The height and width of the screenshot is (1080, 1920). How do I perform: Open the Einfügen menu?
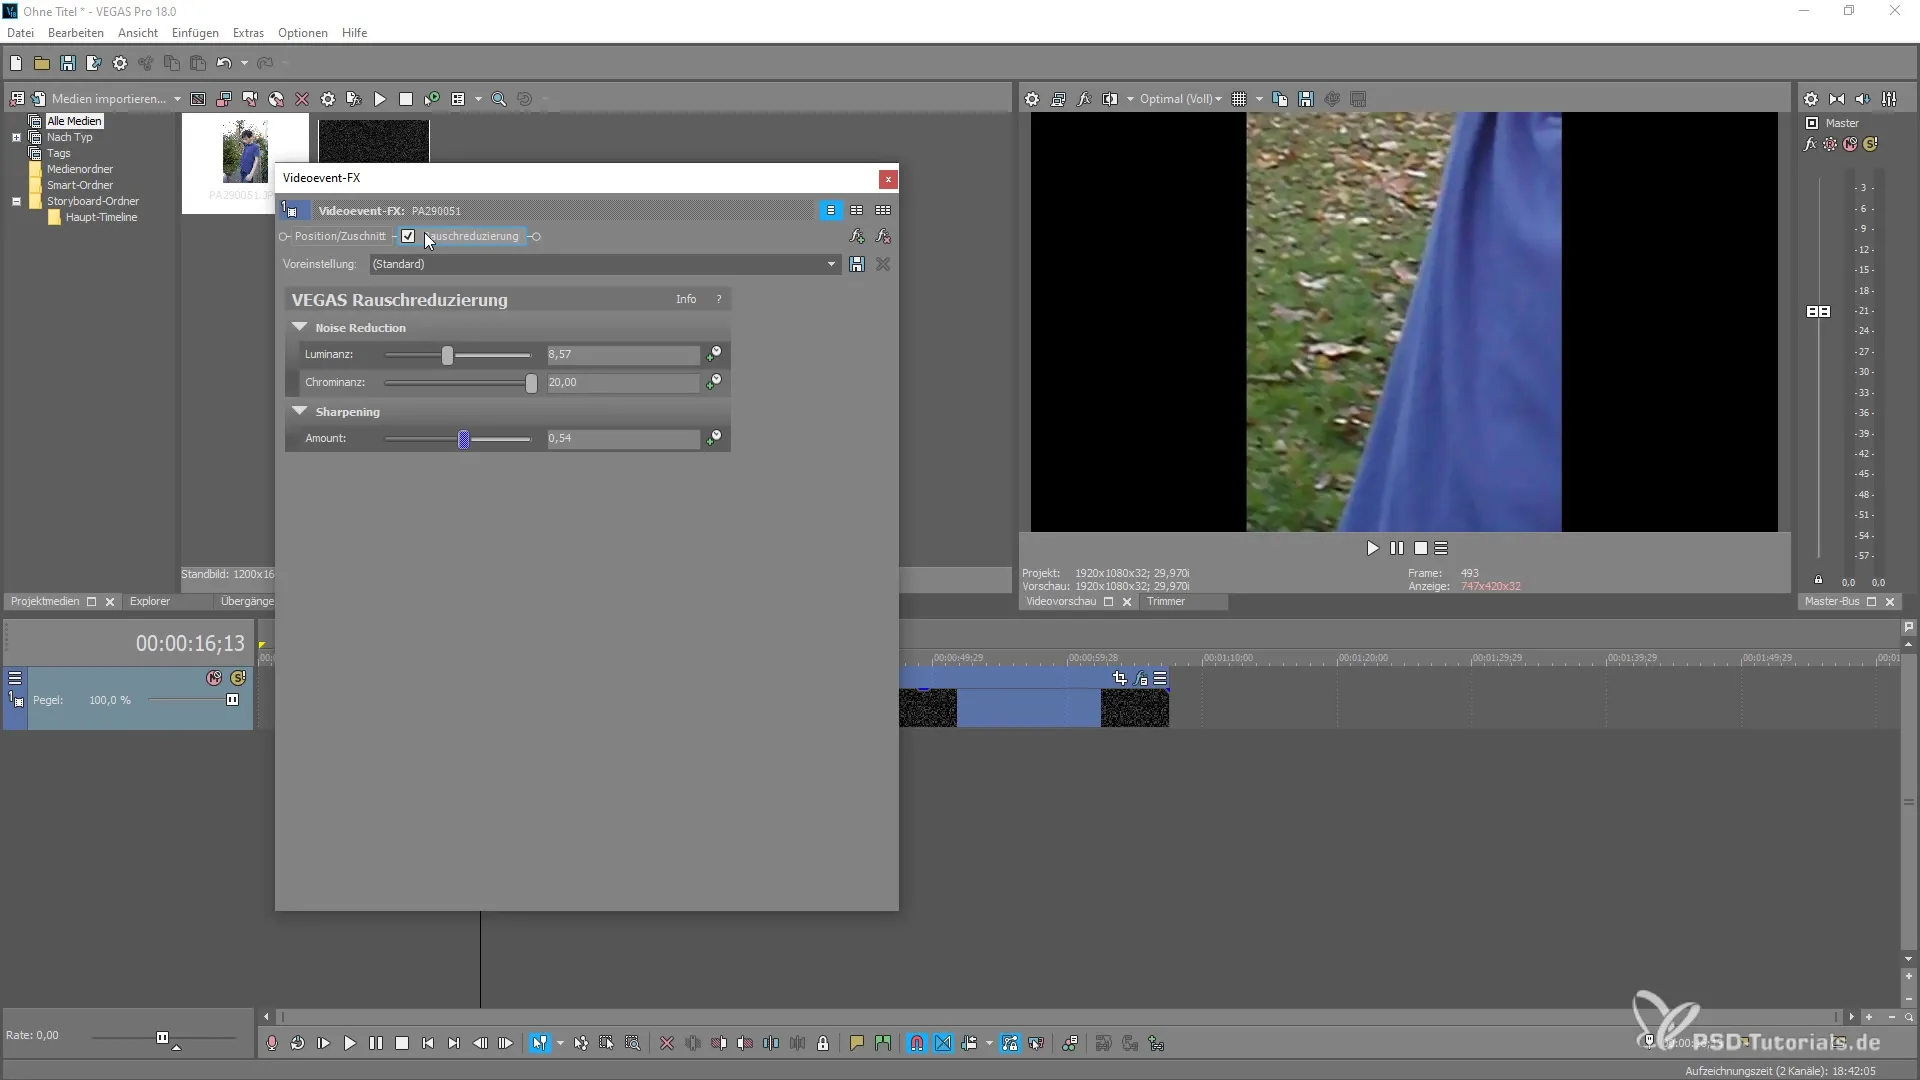195,33
